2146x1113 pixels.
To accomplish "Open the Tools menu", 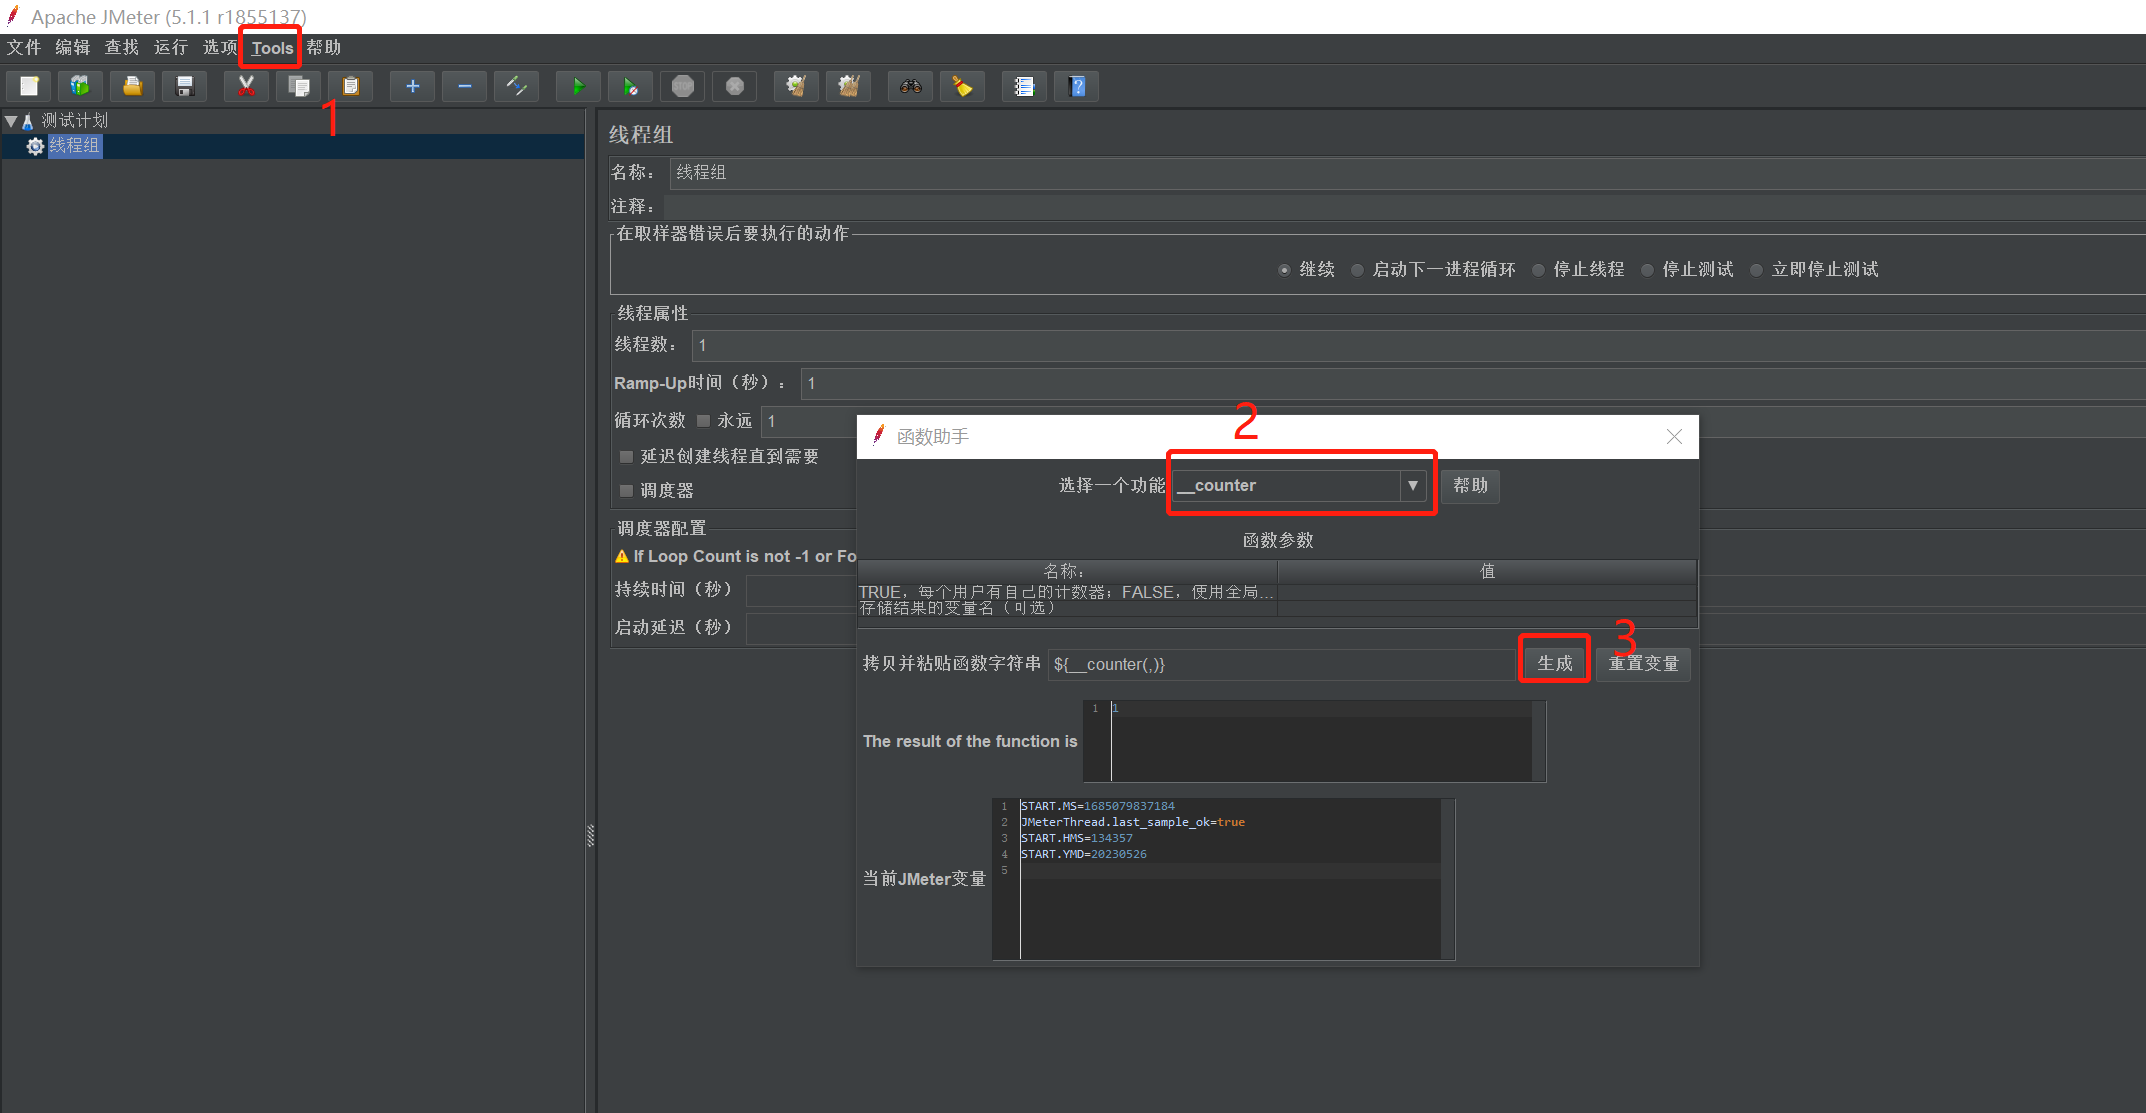I will point(272,48).
